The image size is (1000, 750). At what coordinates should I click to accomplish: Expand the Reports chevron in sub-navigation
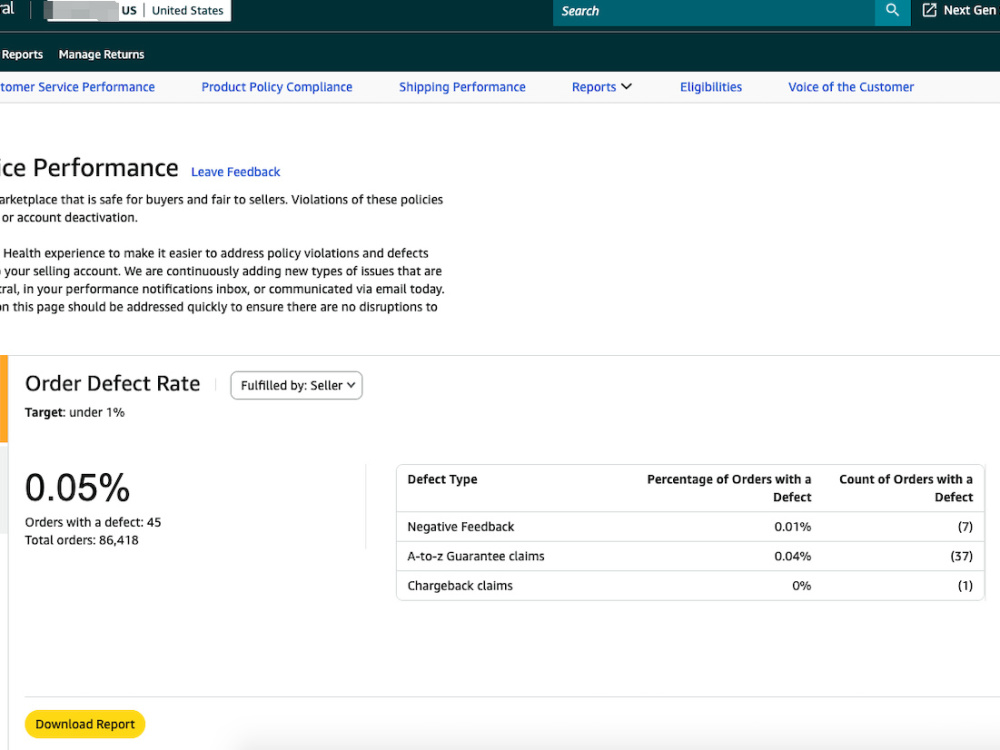(x=626, y=87)
